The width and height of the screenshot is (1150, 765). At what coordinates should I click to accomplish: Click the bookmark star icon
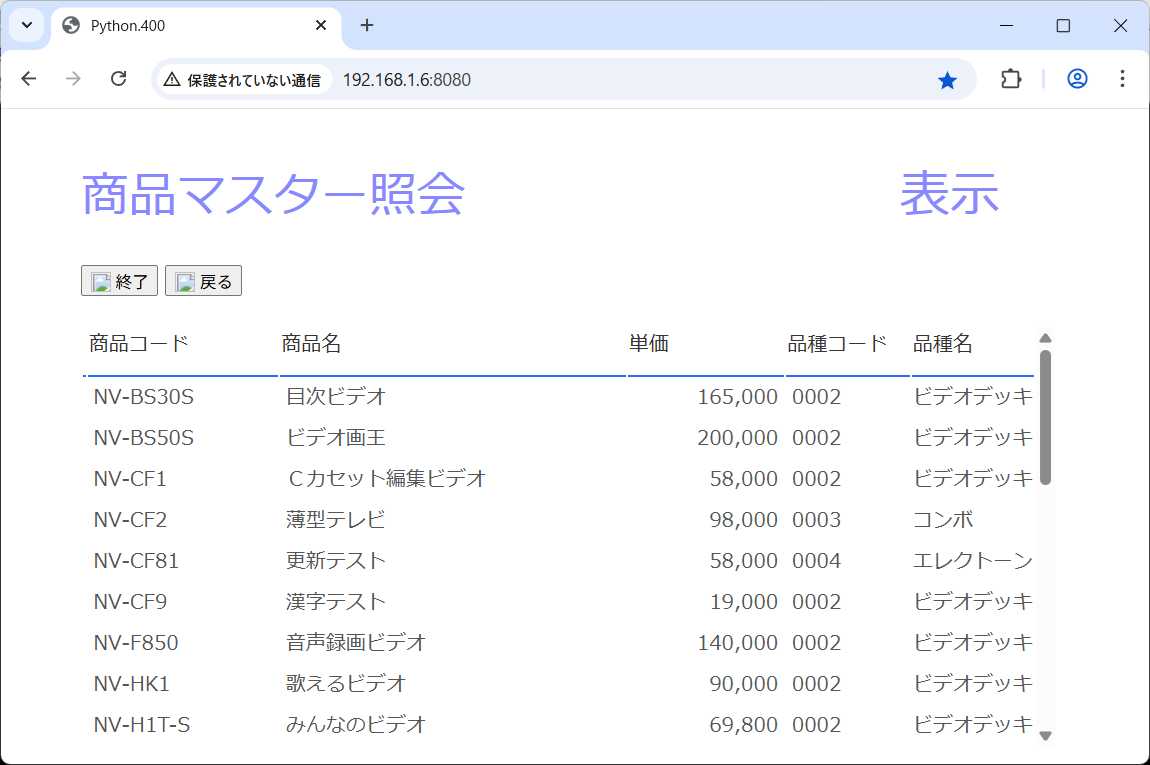click(x=947, y=78)
